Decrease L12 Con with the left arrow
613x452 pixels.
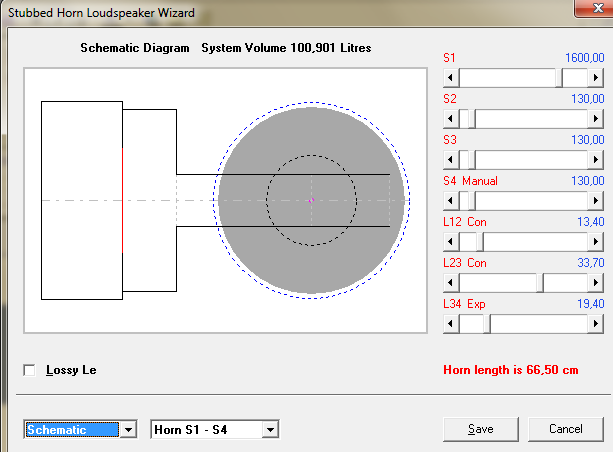tap(451, 242)
